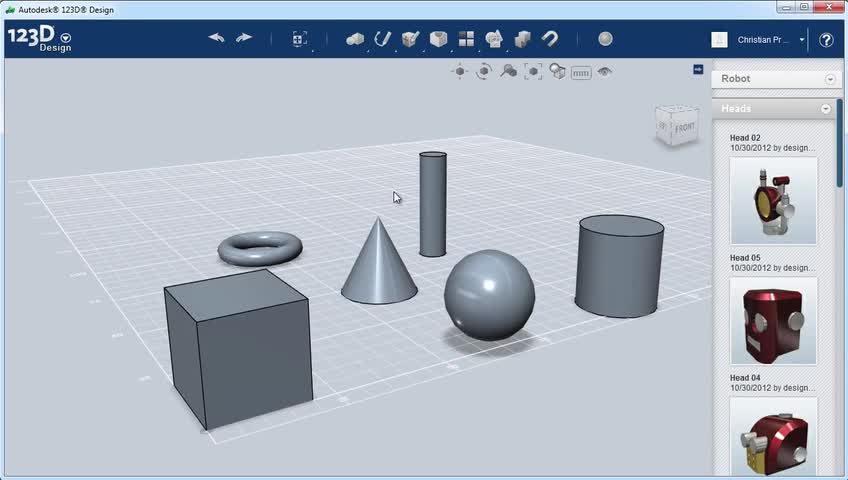
Task: Toggle the show/hide eye icon
Action: 605,71
